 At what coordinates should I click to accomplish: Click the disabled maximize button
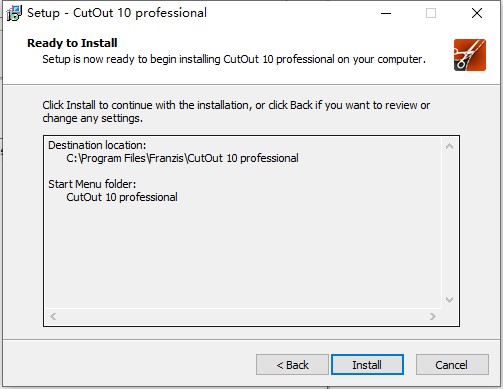[431, 13]
